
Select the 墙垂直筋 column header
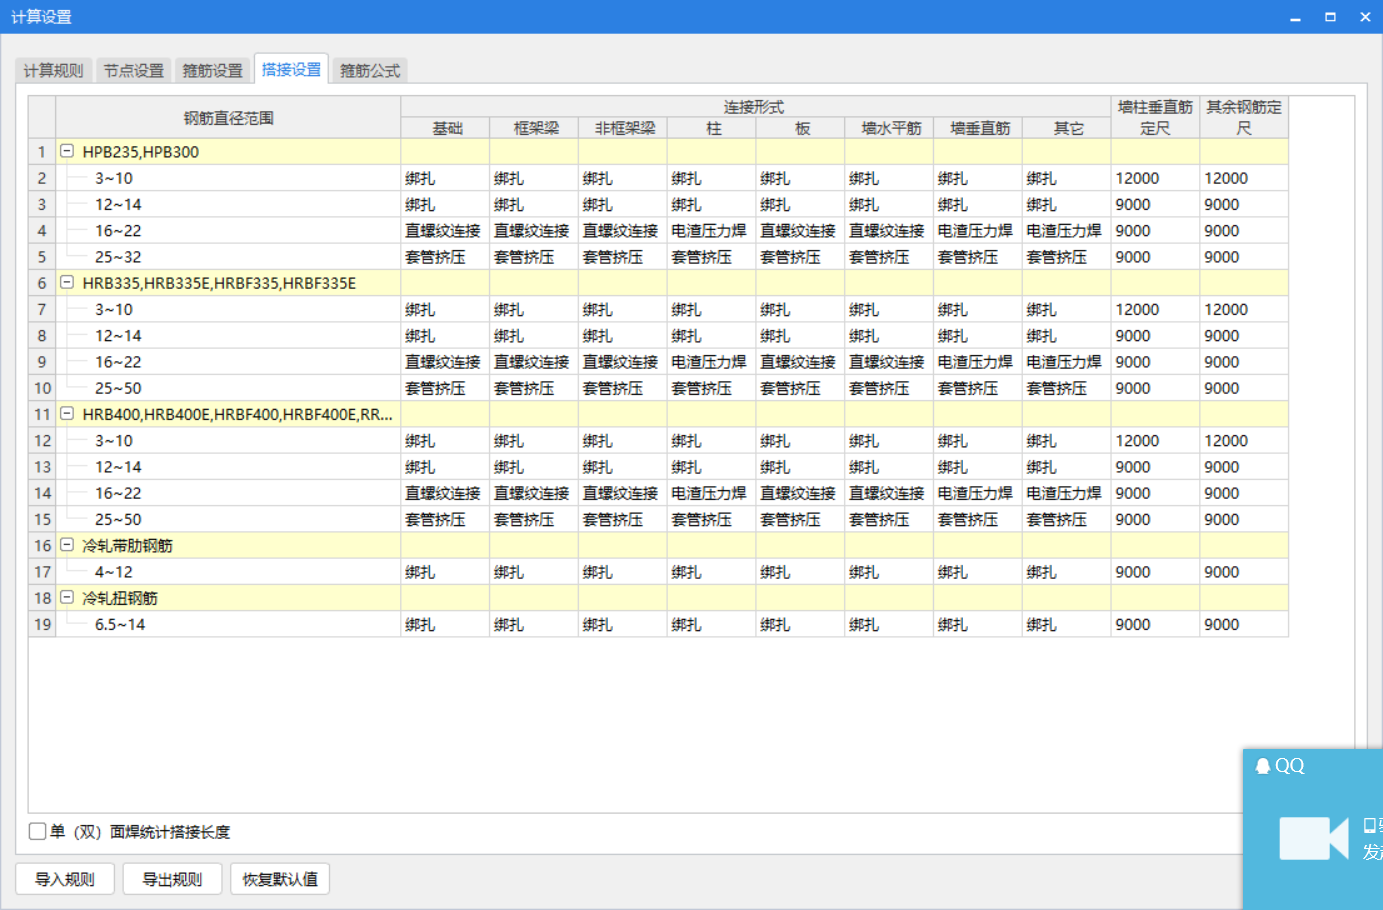point(979,128)
